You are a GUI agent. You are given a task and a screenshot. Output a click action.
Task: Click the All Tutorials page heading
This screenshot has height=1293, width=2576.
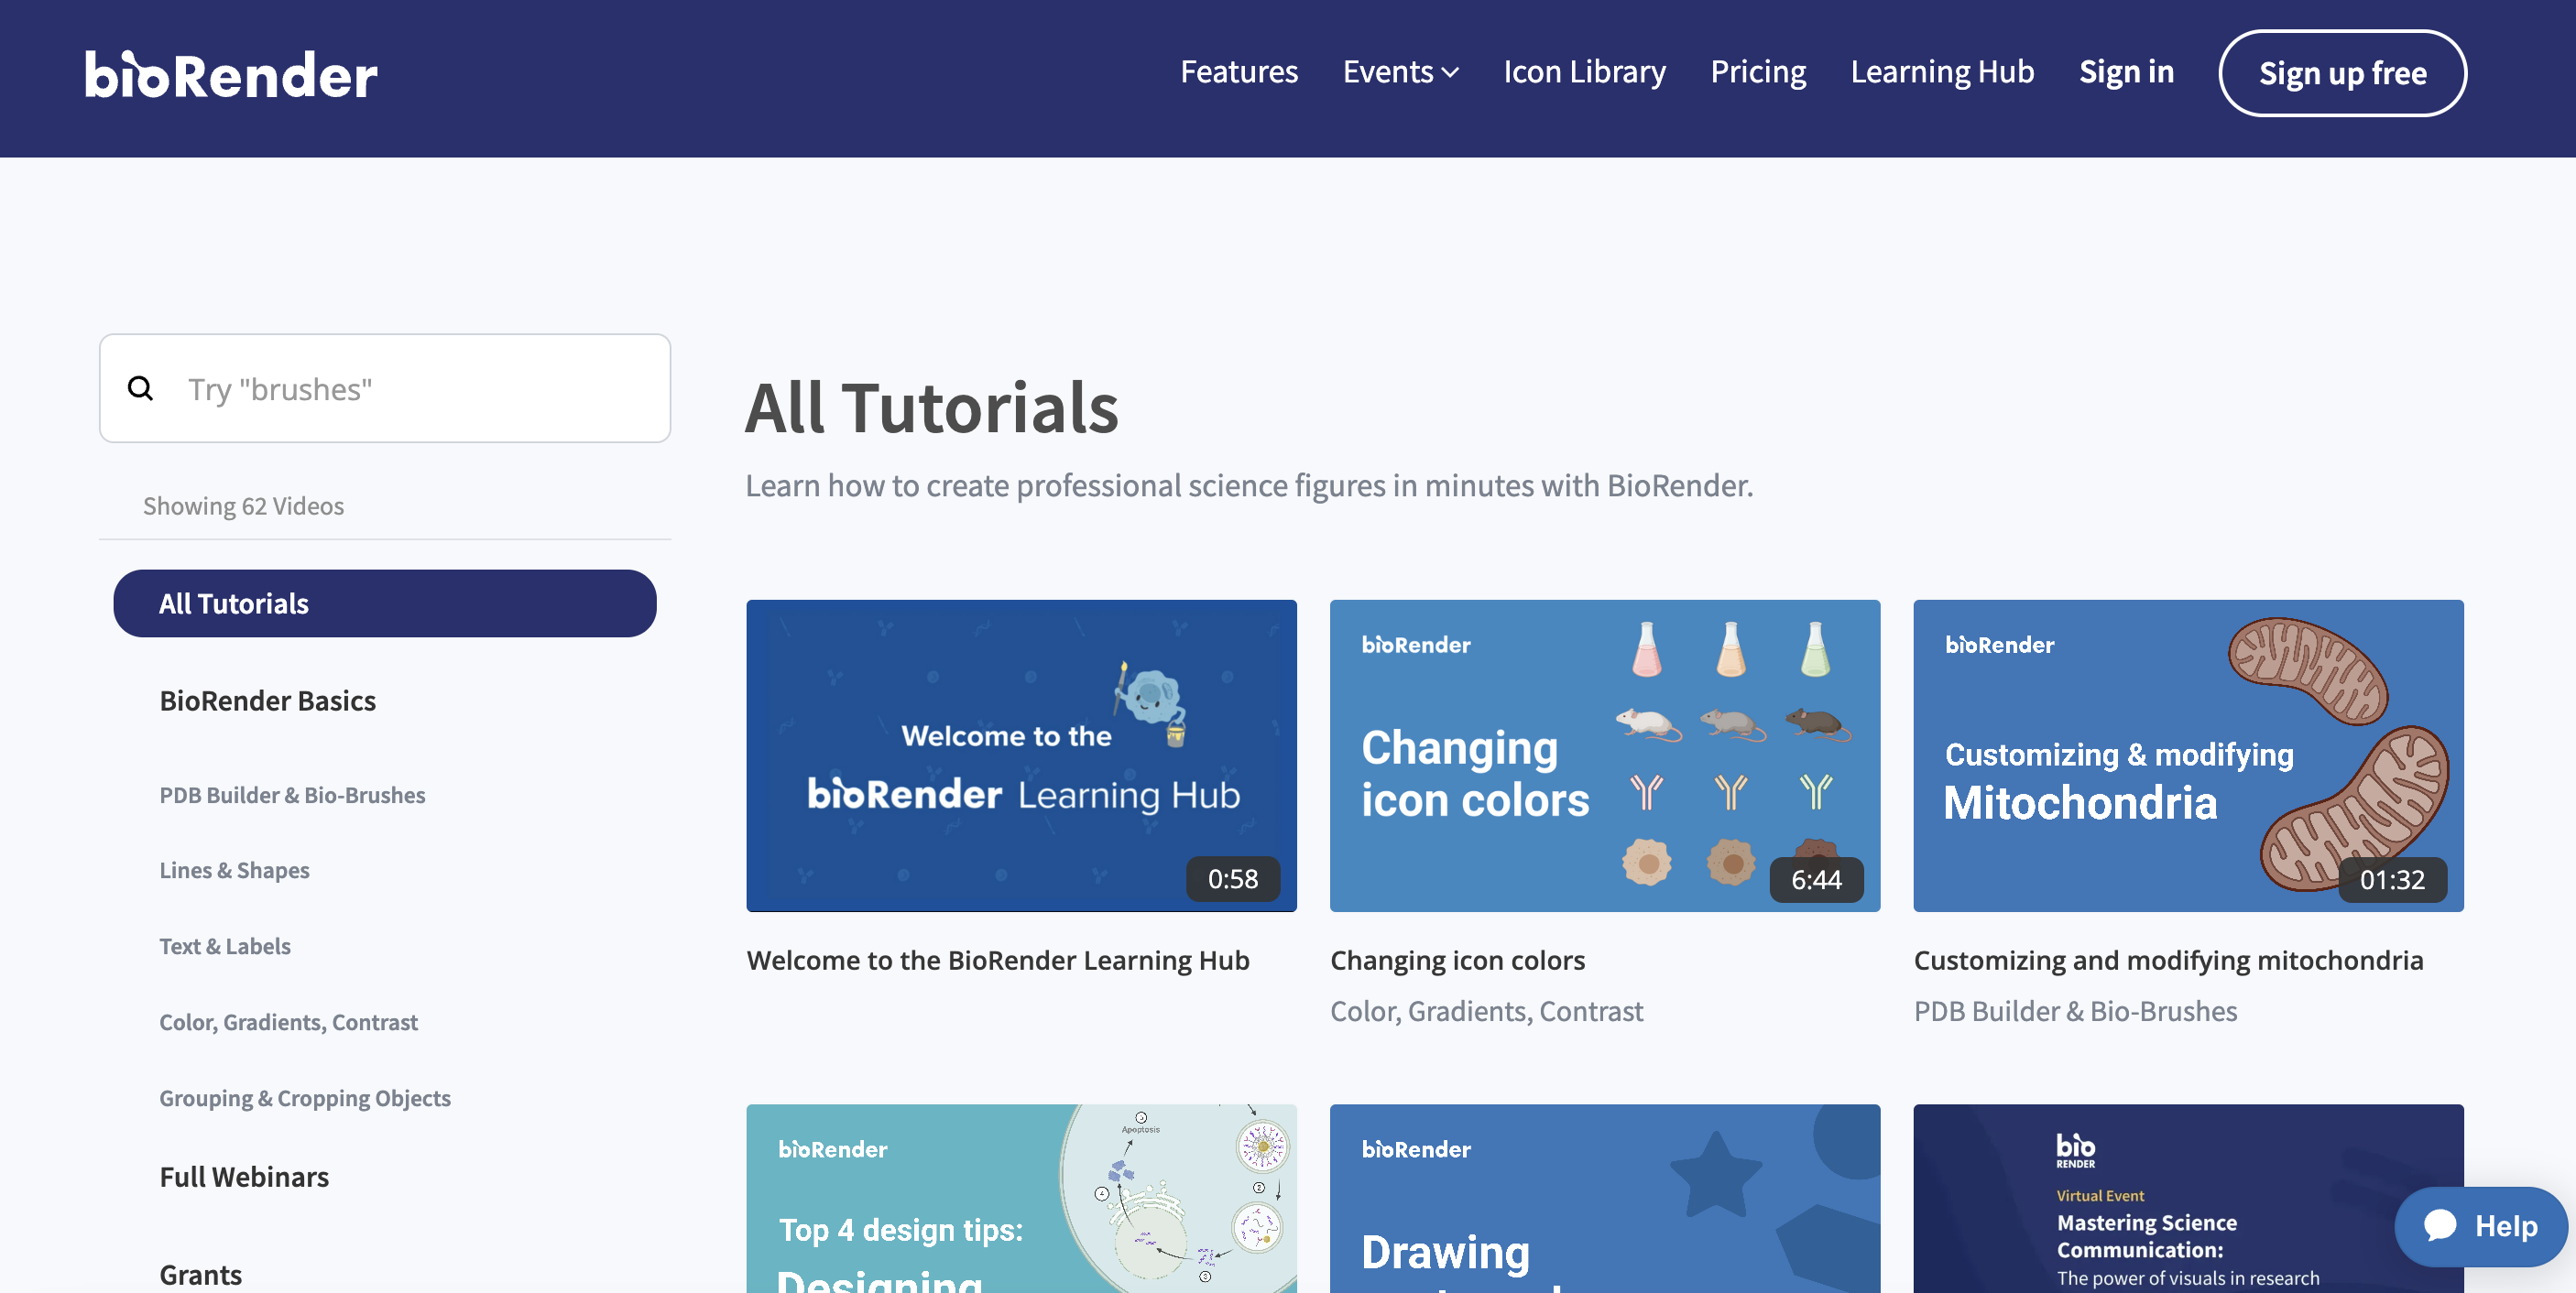[931, 408]
